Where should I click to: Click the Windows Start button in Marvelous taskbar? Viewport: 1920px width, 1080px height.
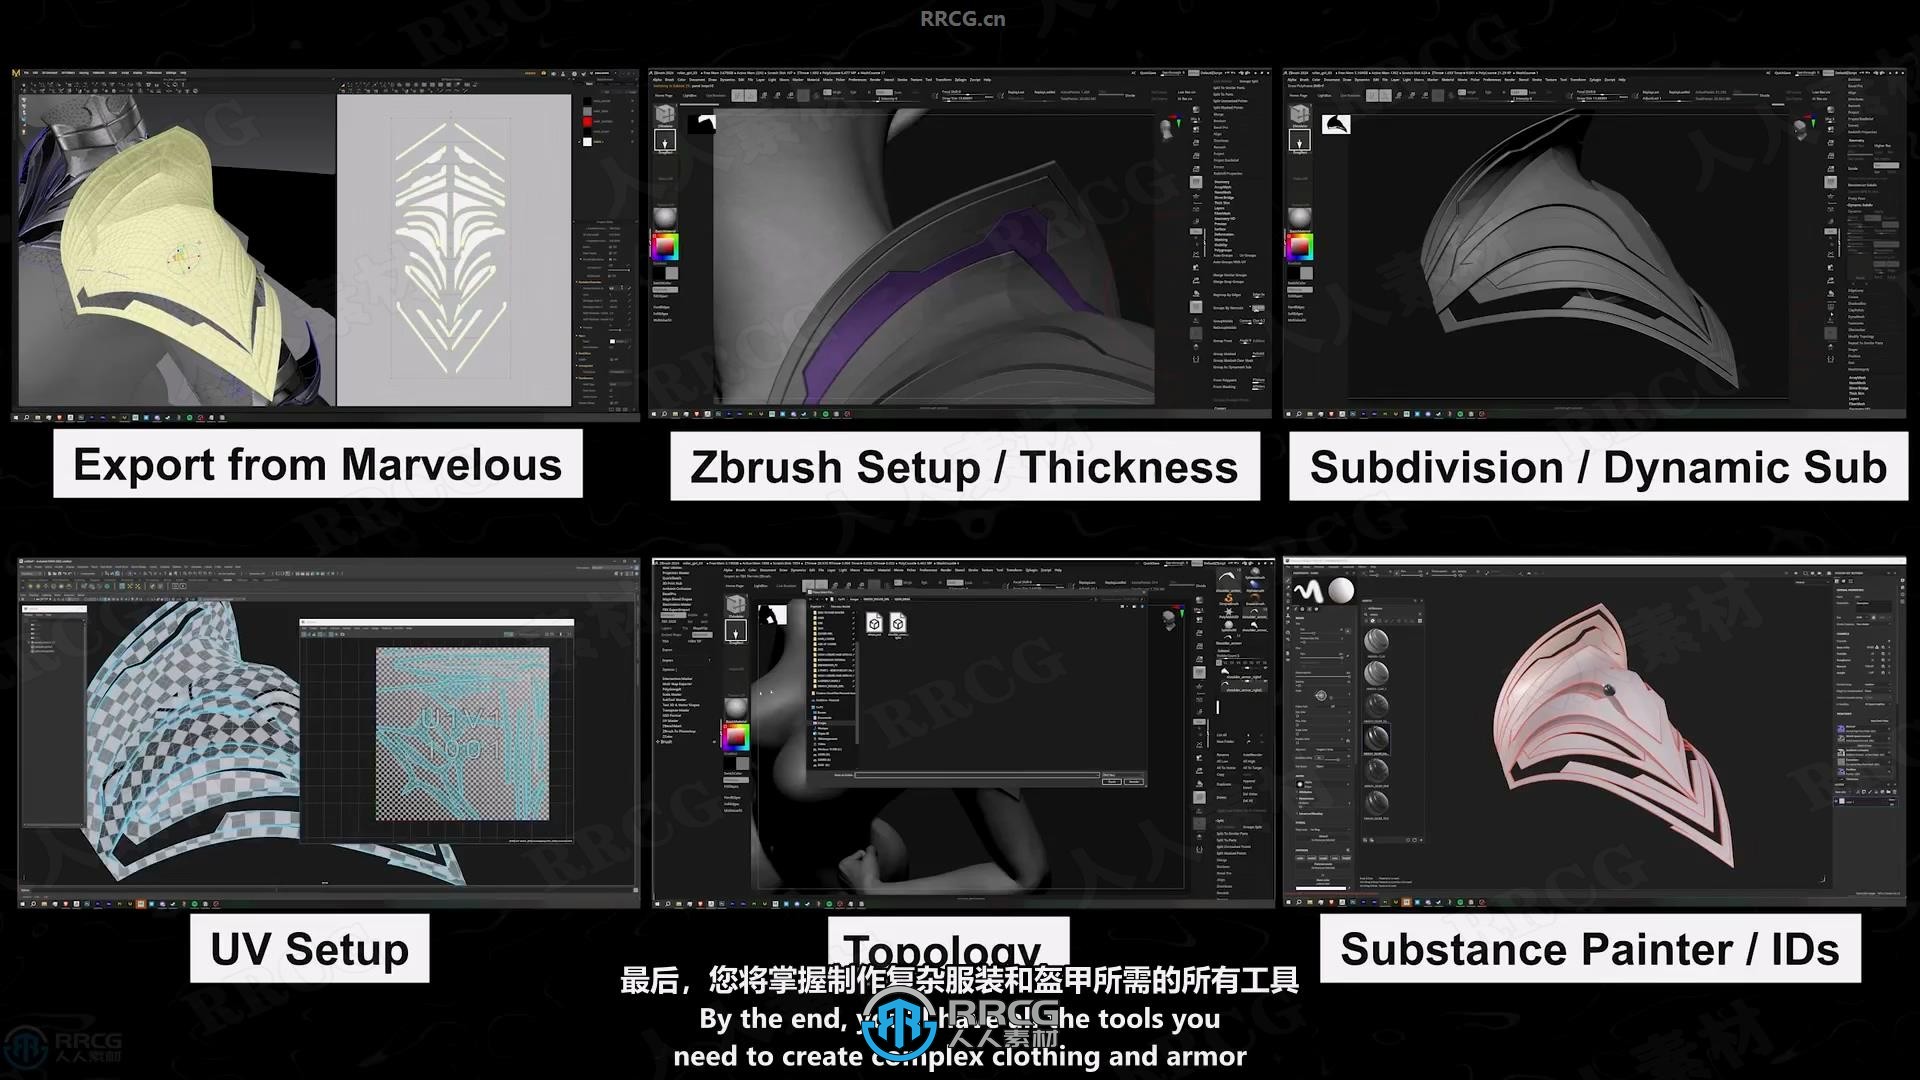point(16,417)
